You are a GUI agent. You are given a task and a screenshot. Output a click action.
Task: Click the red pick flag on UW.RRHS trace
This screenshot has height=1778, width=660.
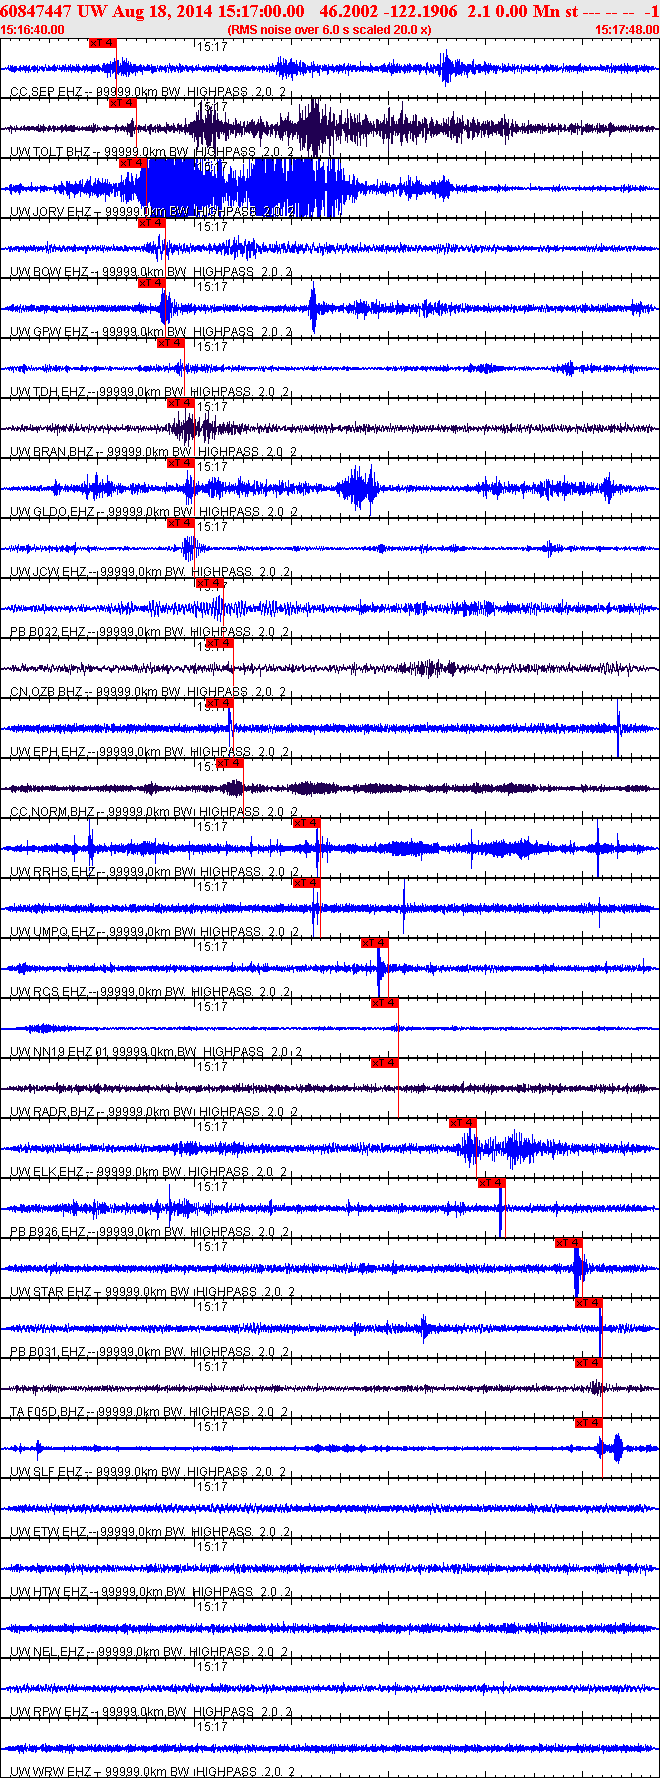coord(307,823)
